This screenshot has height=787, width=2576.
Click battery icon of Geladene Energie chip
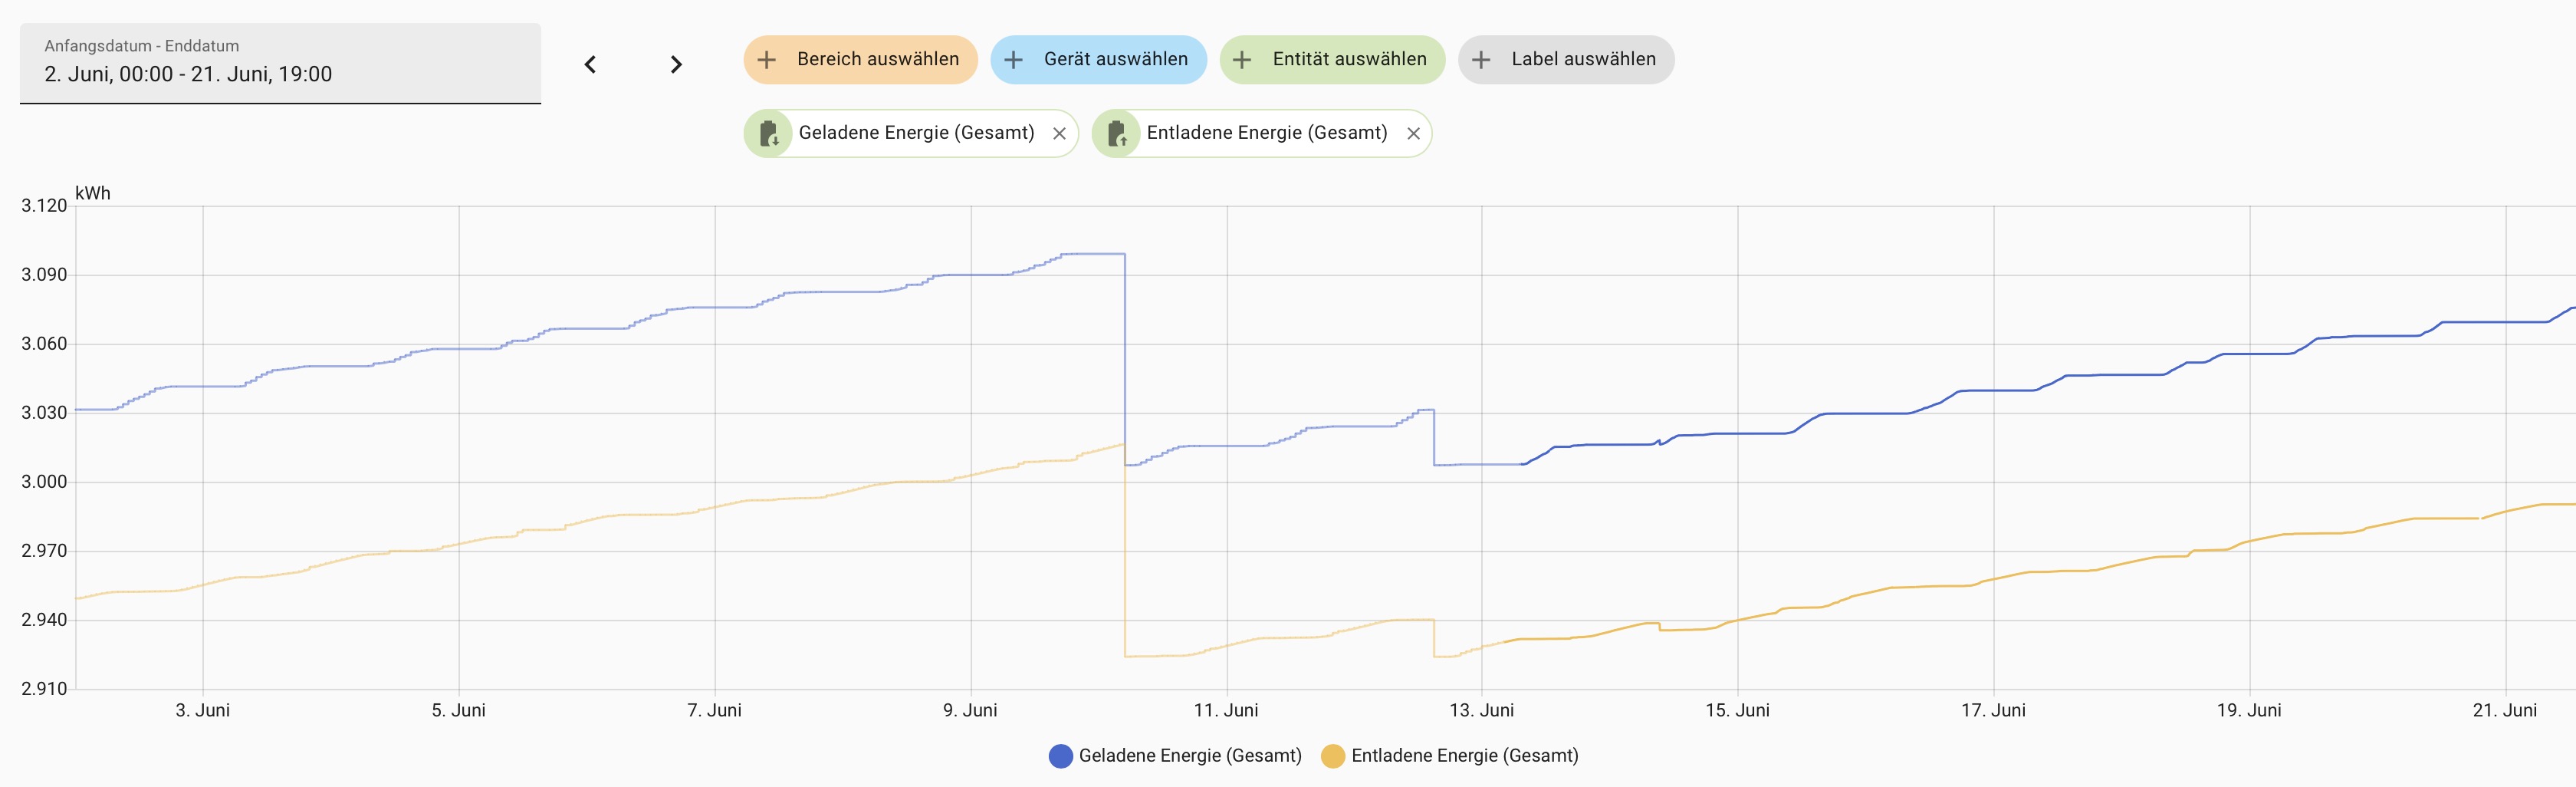coord(769,133)
